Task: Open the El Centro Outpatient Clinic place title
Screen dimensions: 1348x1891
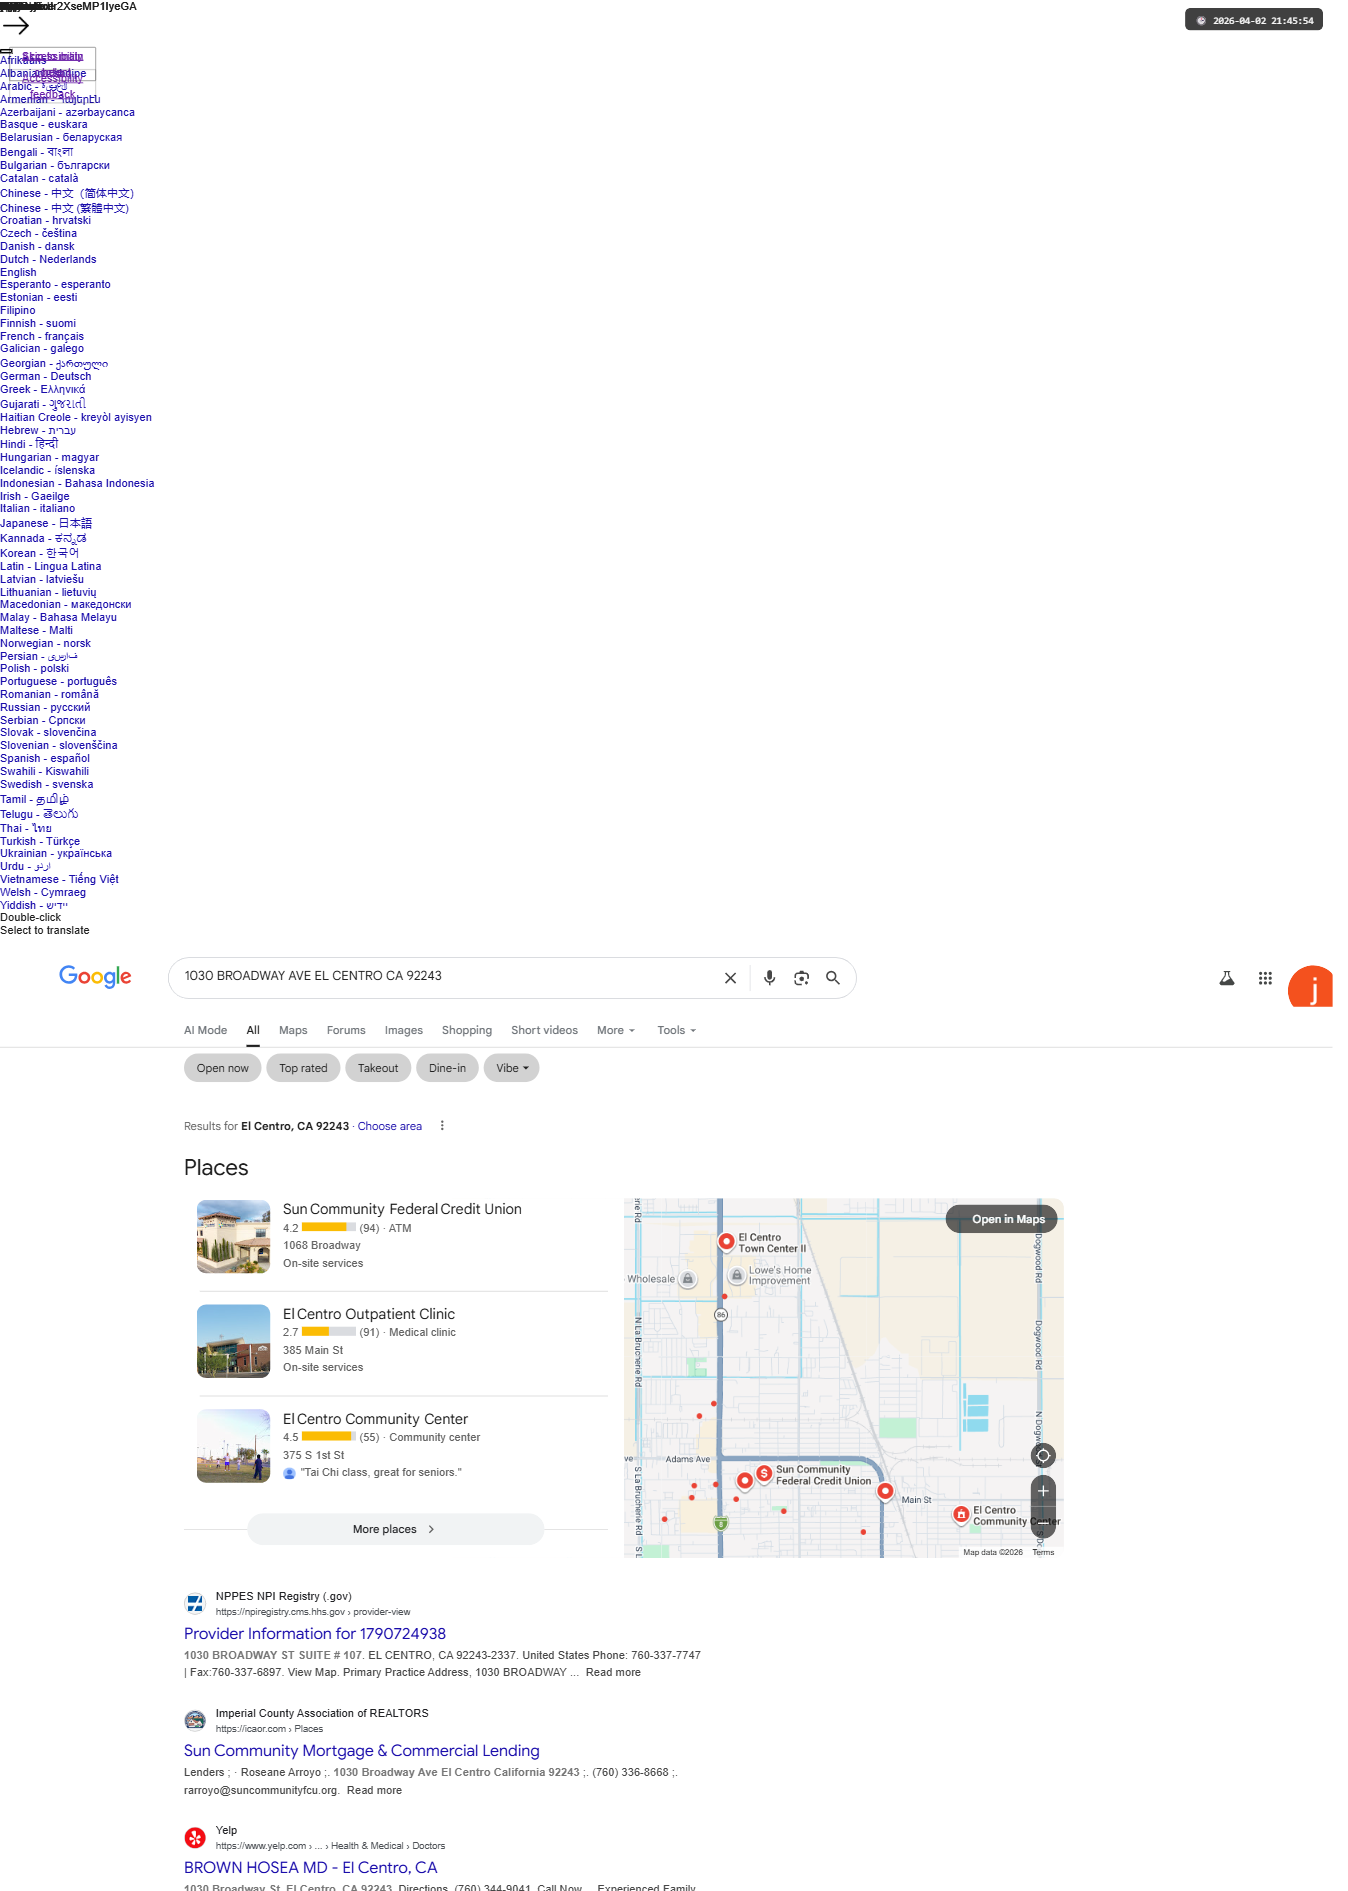Action: click(x=369, y=1314)
